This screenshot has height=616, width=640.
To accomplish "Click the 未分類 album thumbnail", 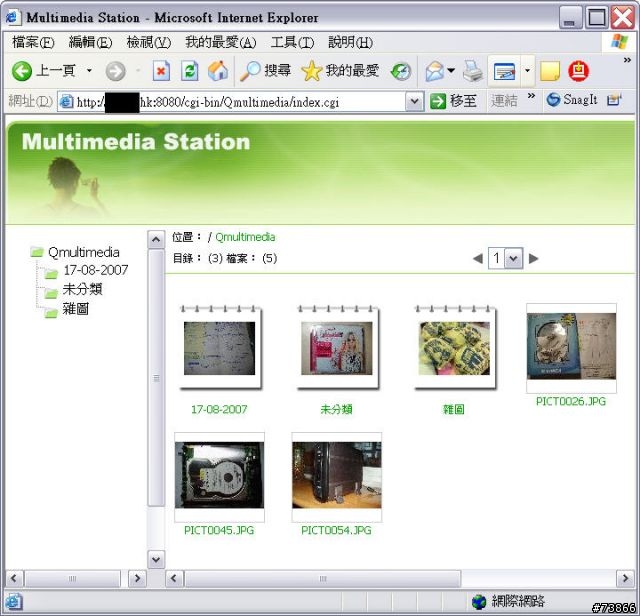I will (337, 347).
